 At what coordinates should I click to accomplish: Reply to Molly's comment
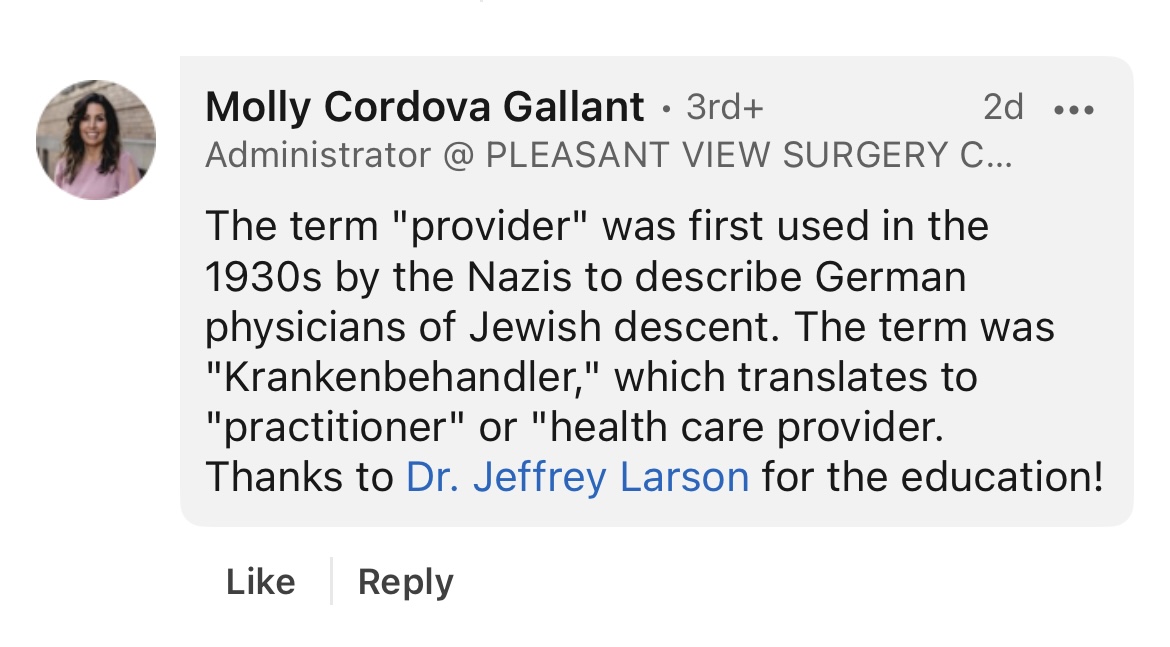pos(405,581)
